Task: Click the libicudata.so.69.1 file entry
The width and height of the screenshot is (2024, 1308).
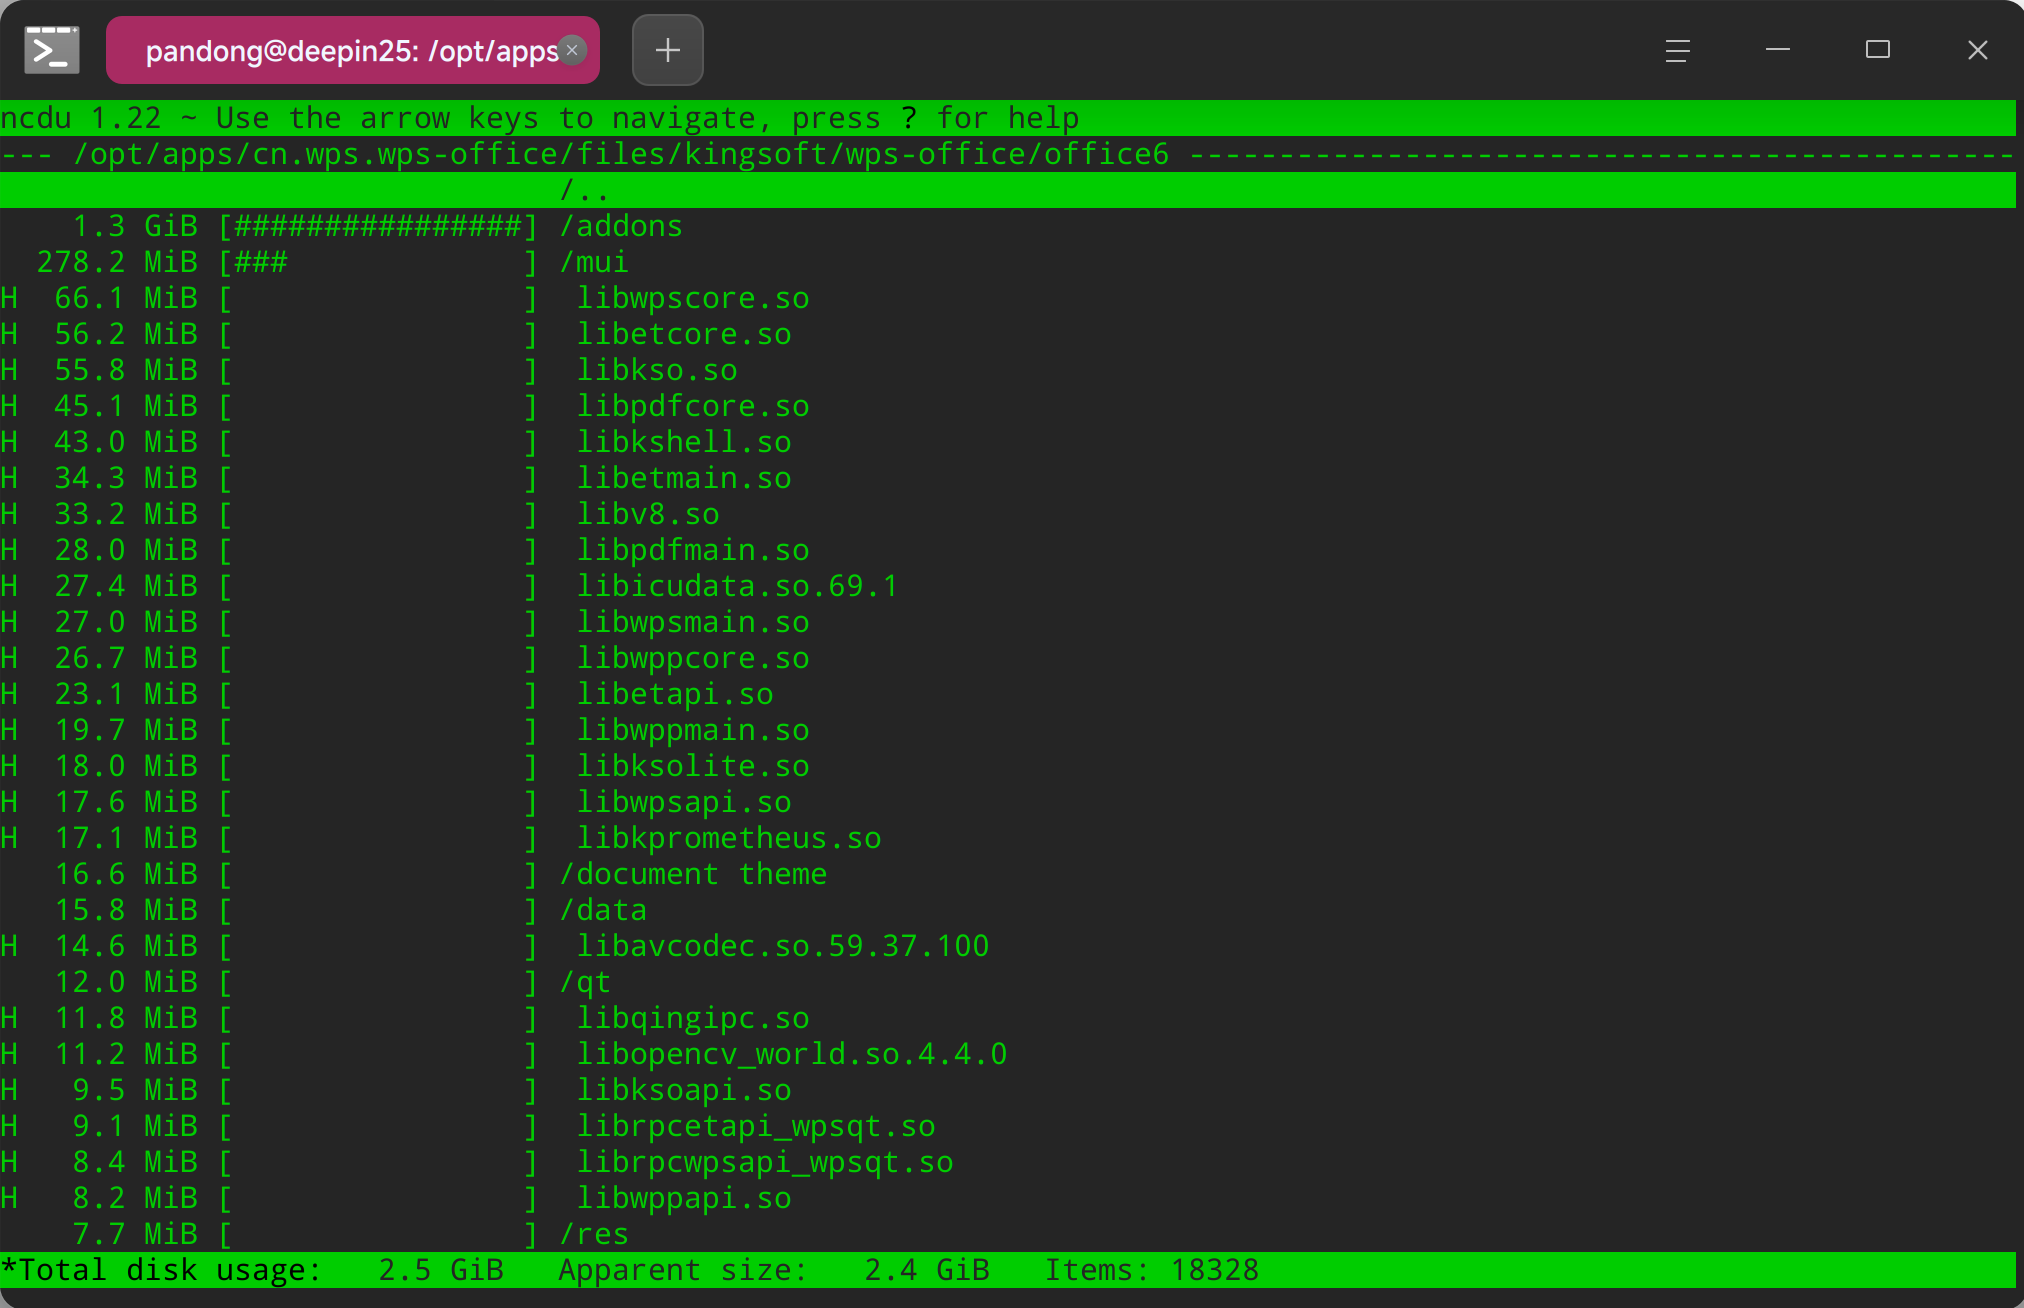Action: click(738, 586)
